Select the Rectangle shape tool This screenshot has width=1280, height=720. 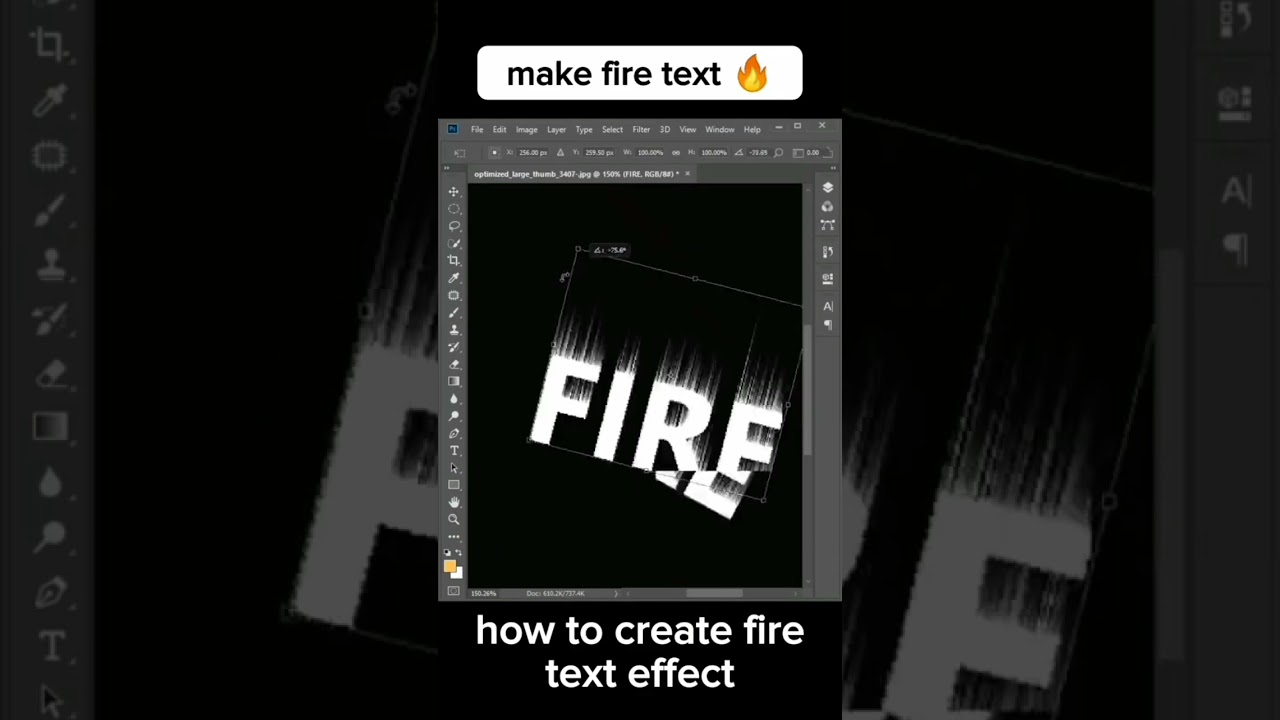(x=453, y=485)
